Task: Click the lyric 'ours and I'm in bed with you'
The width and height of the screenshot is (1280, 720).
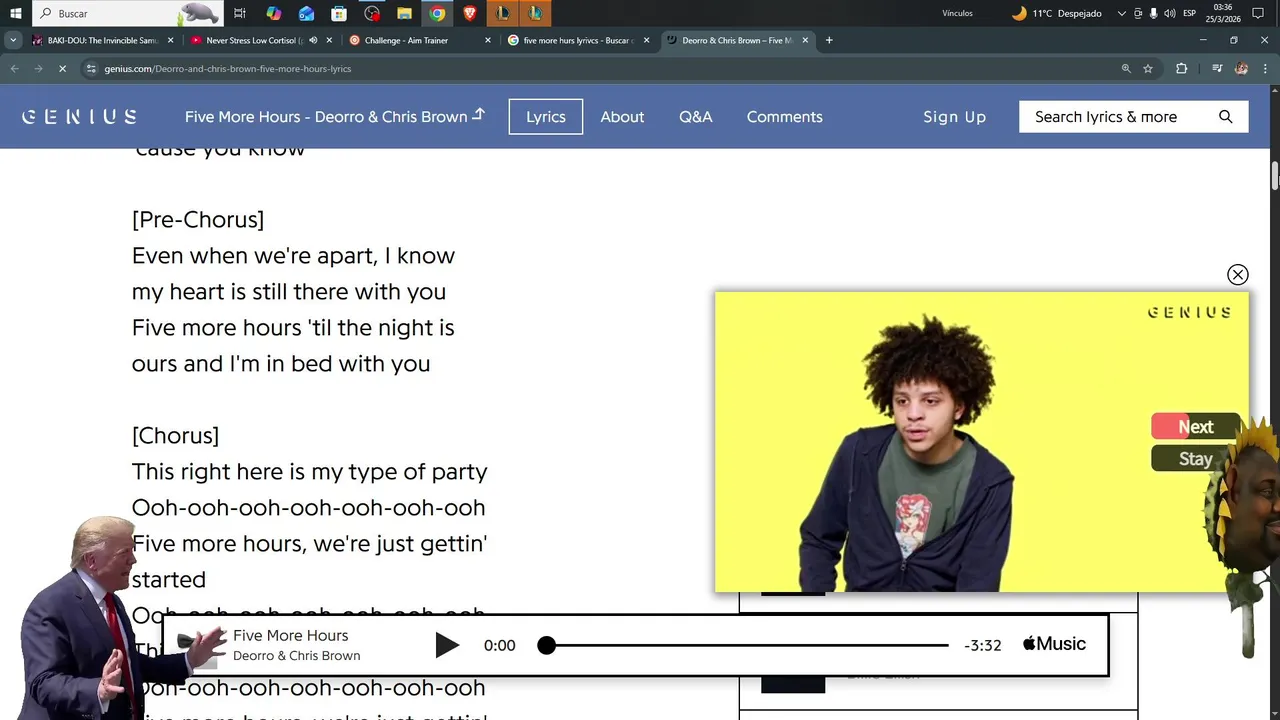Action: 281,363
